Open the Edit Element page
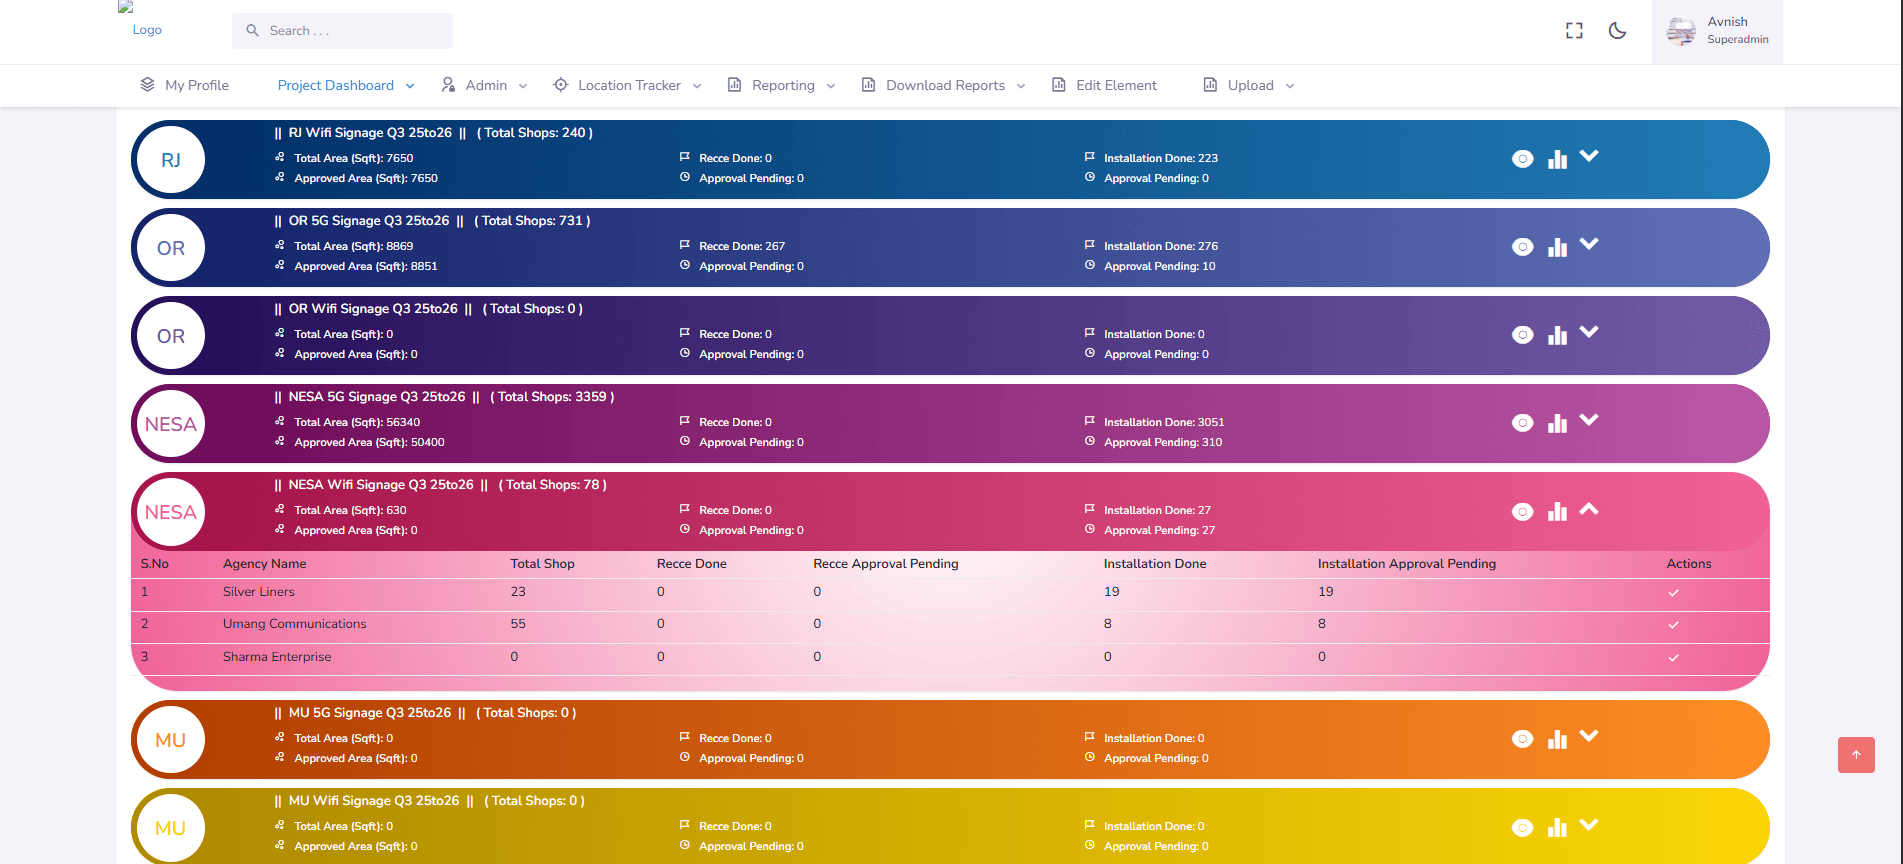Screen dimensions: 1903x864 1105,86
